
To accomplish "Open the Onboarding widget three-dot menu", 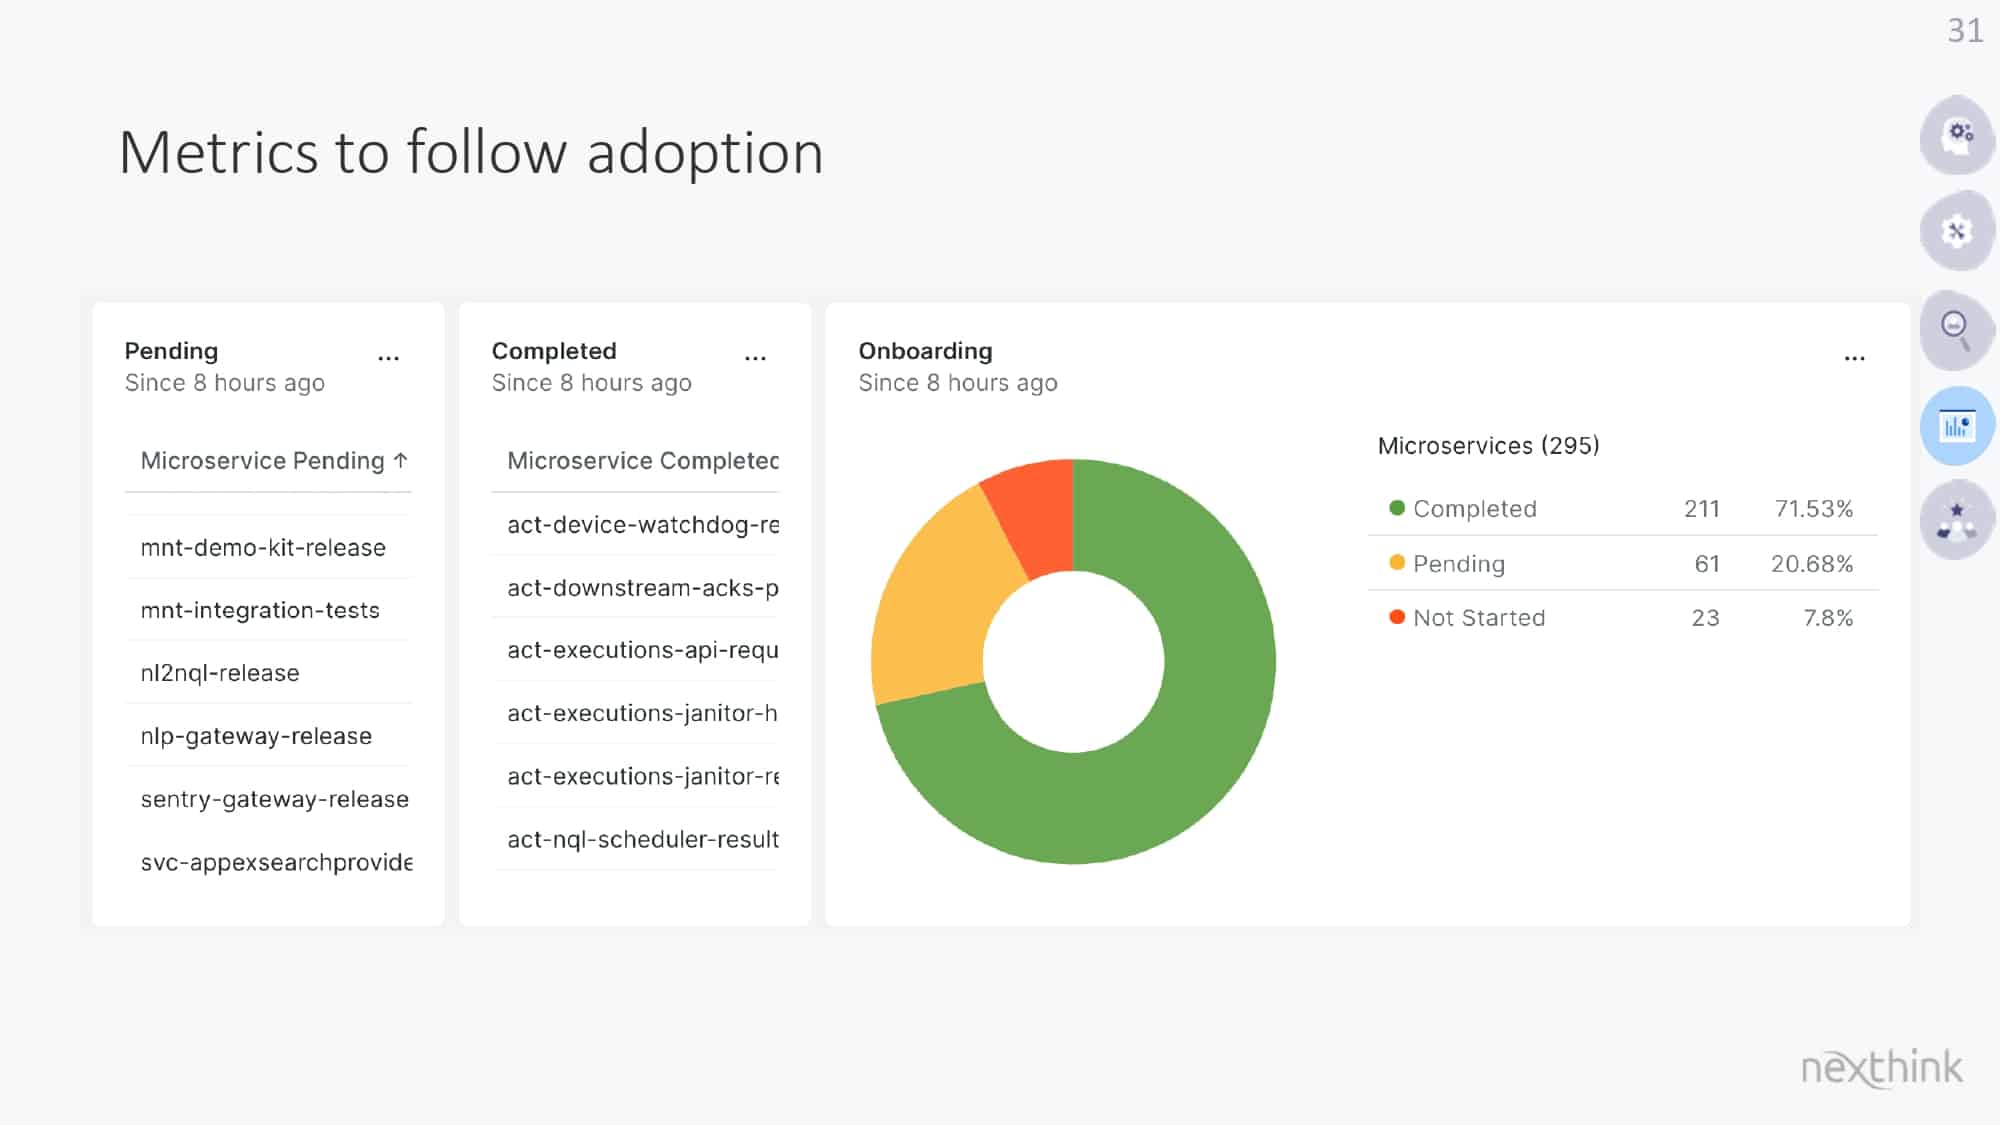I will point(1855,358).
